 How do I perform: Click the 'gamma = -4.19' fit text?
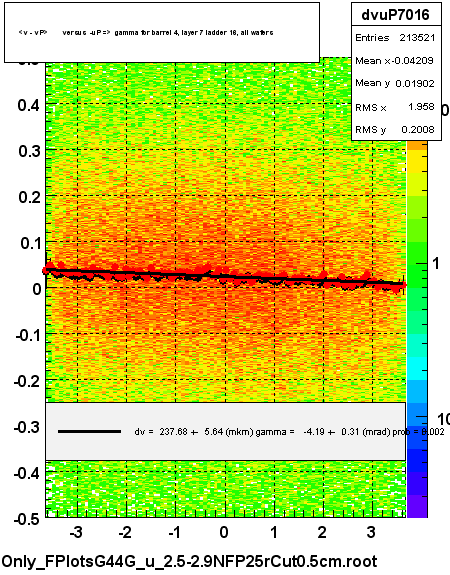[290, 432]
